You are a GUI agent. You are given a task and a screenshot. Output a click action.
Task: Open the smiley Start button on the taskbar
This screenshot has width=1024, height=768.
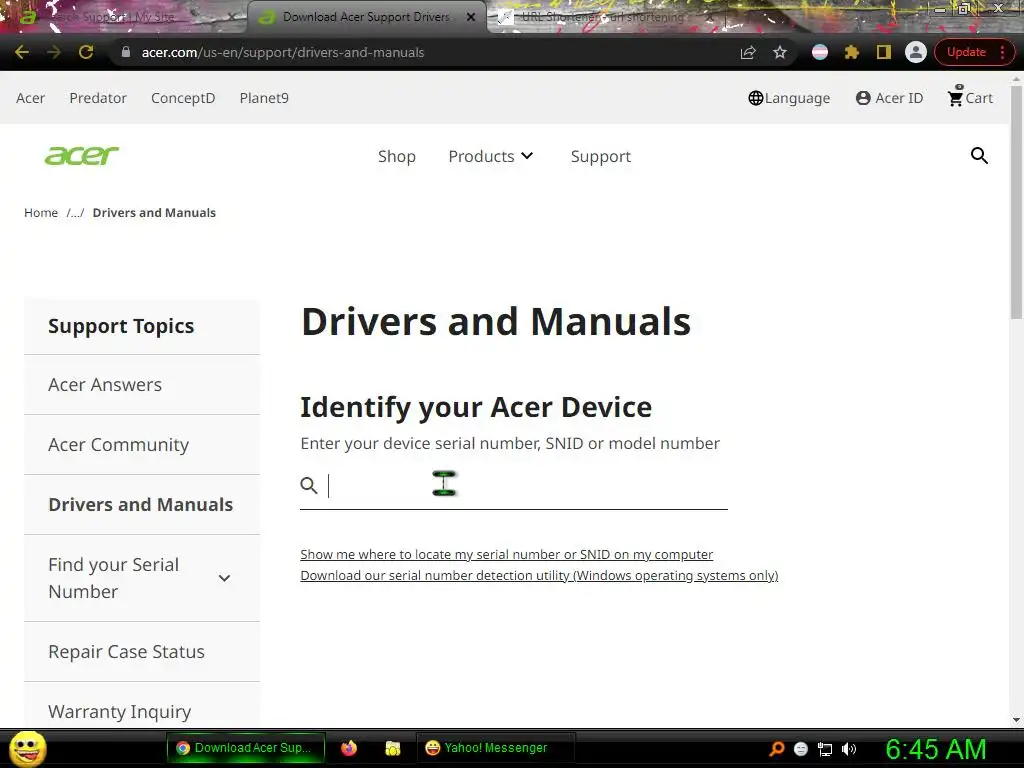click(x=27, y=748)
